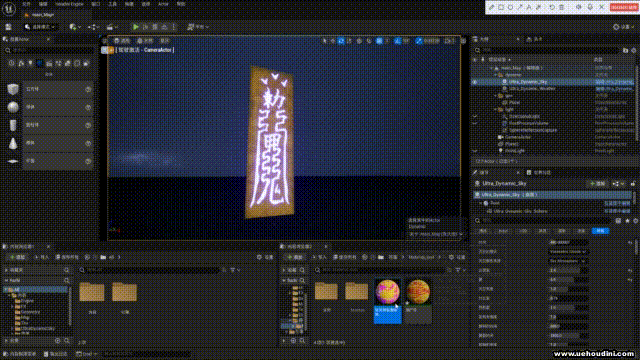Open the Details panel view options gear
Image resolution: width=640 pixels, height=360 pixels.
[636, 220]
